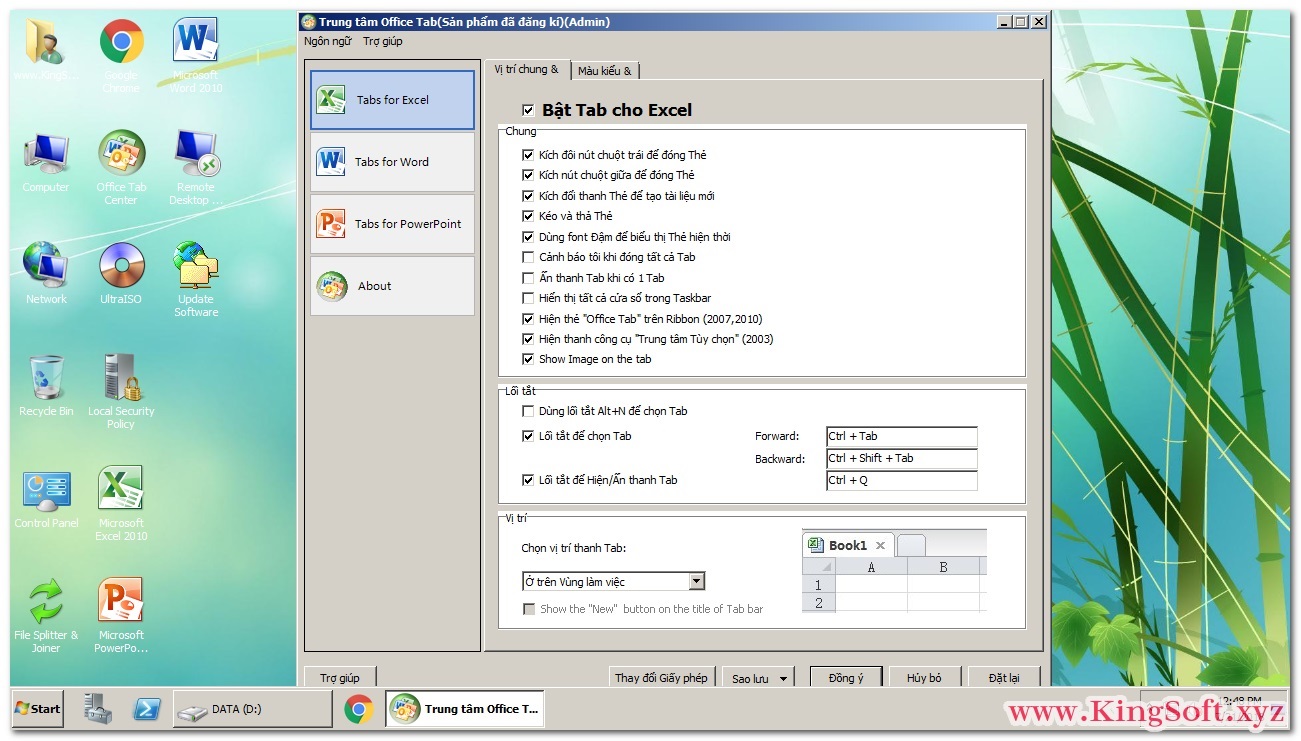Open Chrome from the taskbar
The width and height of the screenshot is (1301, 741).
tap(359, 709)
